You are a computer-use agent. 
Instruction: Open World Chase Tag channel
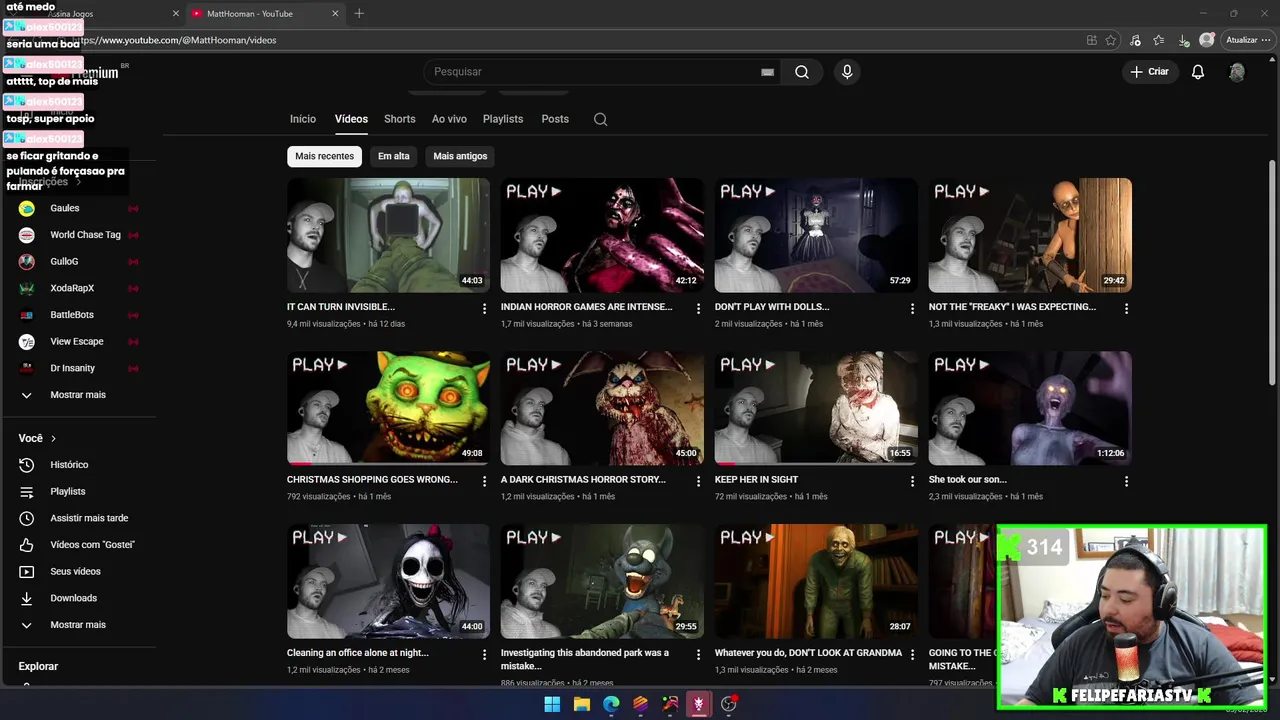coord(78,235)
